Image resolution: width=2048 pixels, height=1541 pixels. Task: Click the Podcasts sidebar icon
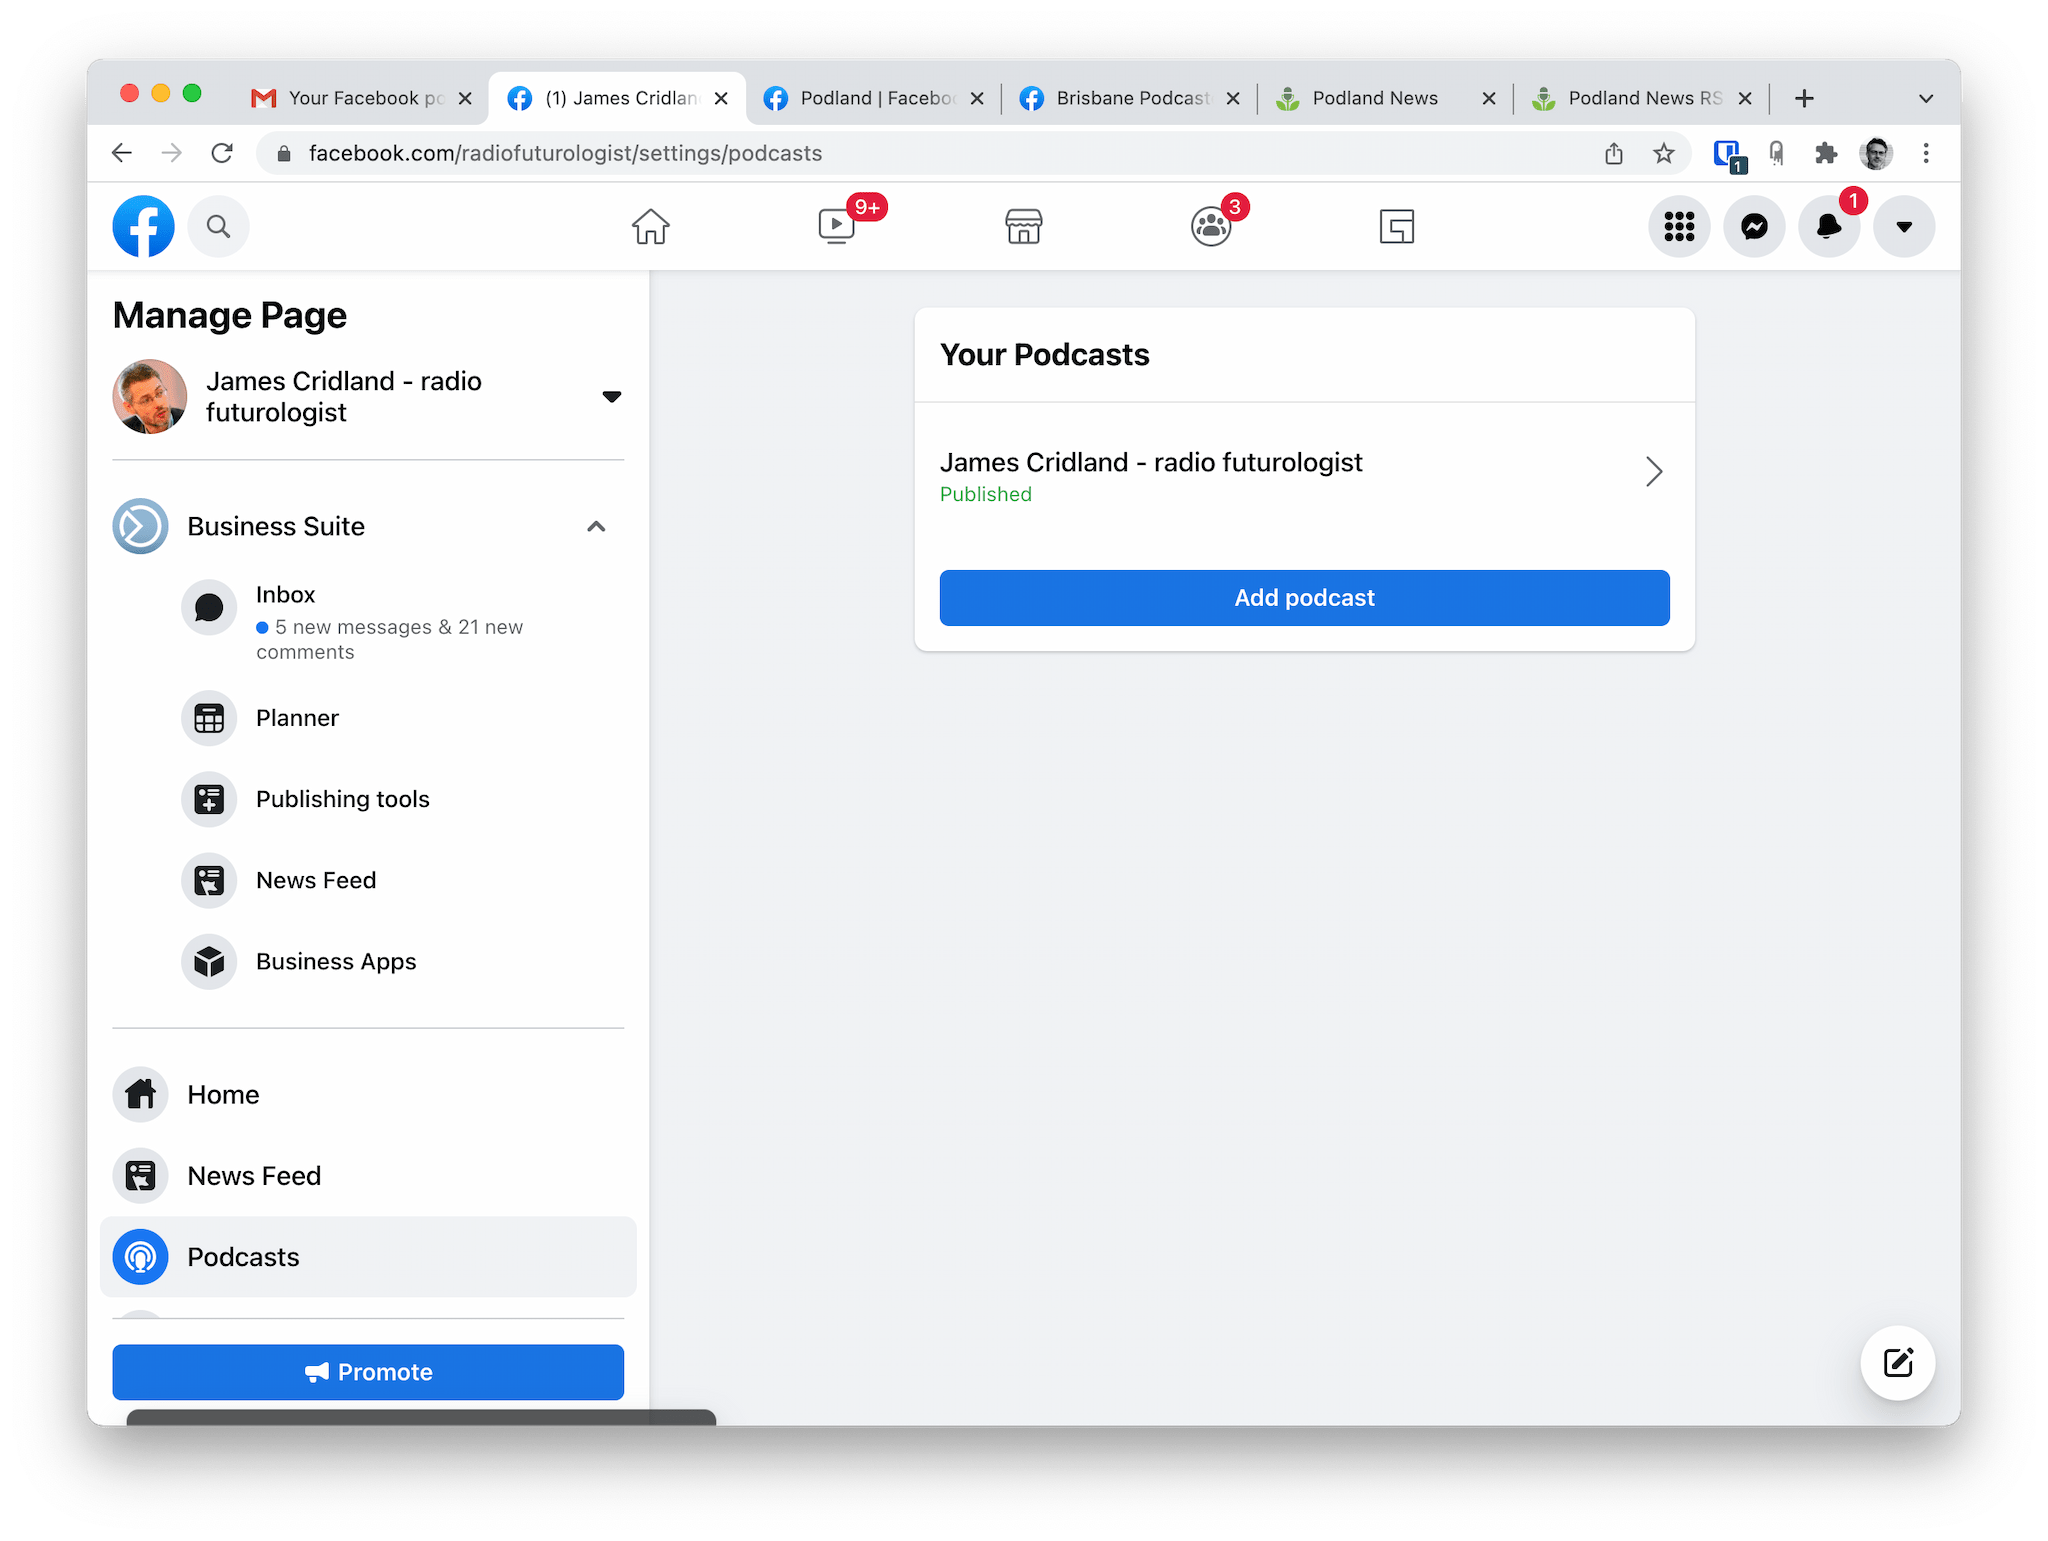[x=141, y=1256]
